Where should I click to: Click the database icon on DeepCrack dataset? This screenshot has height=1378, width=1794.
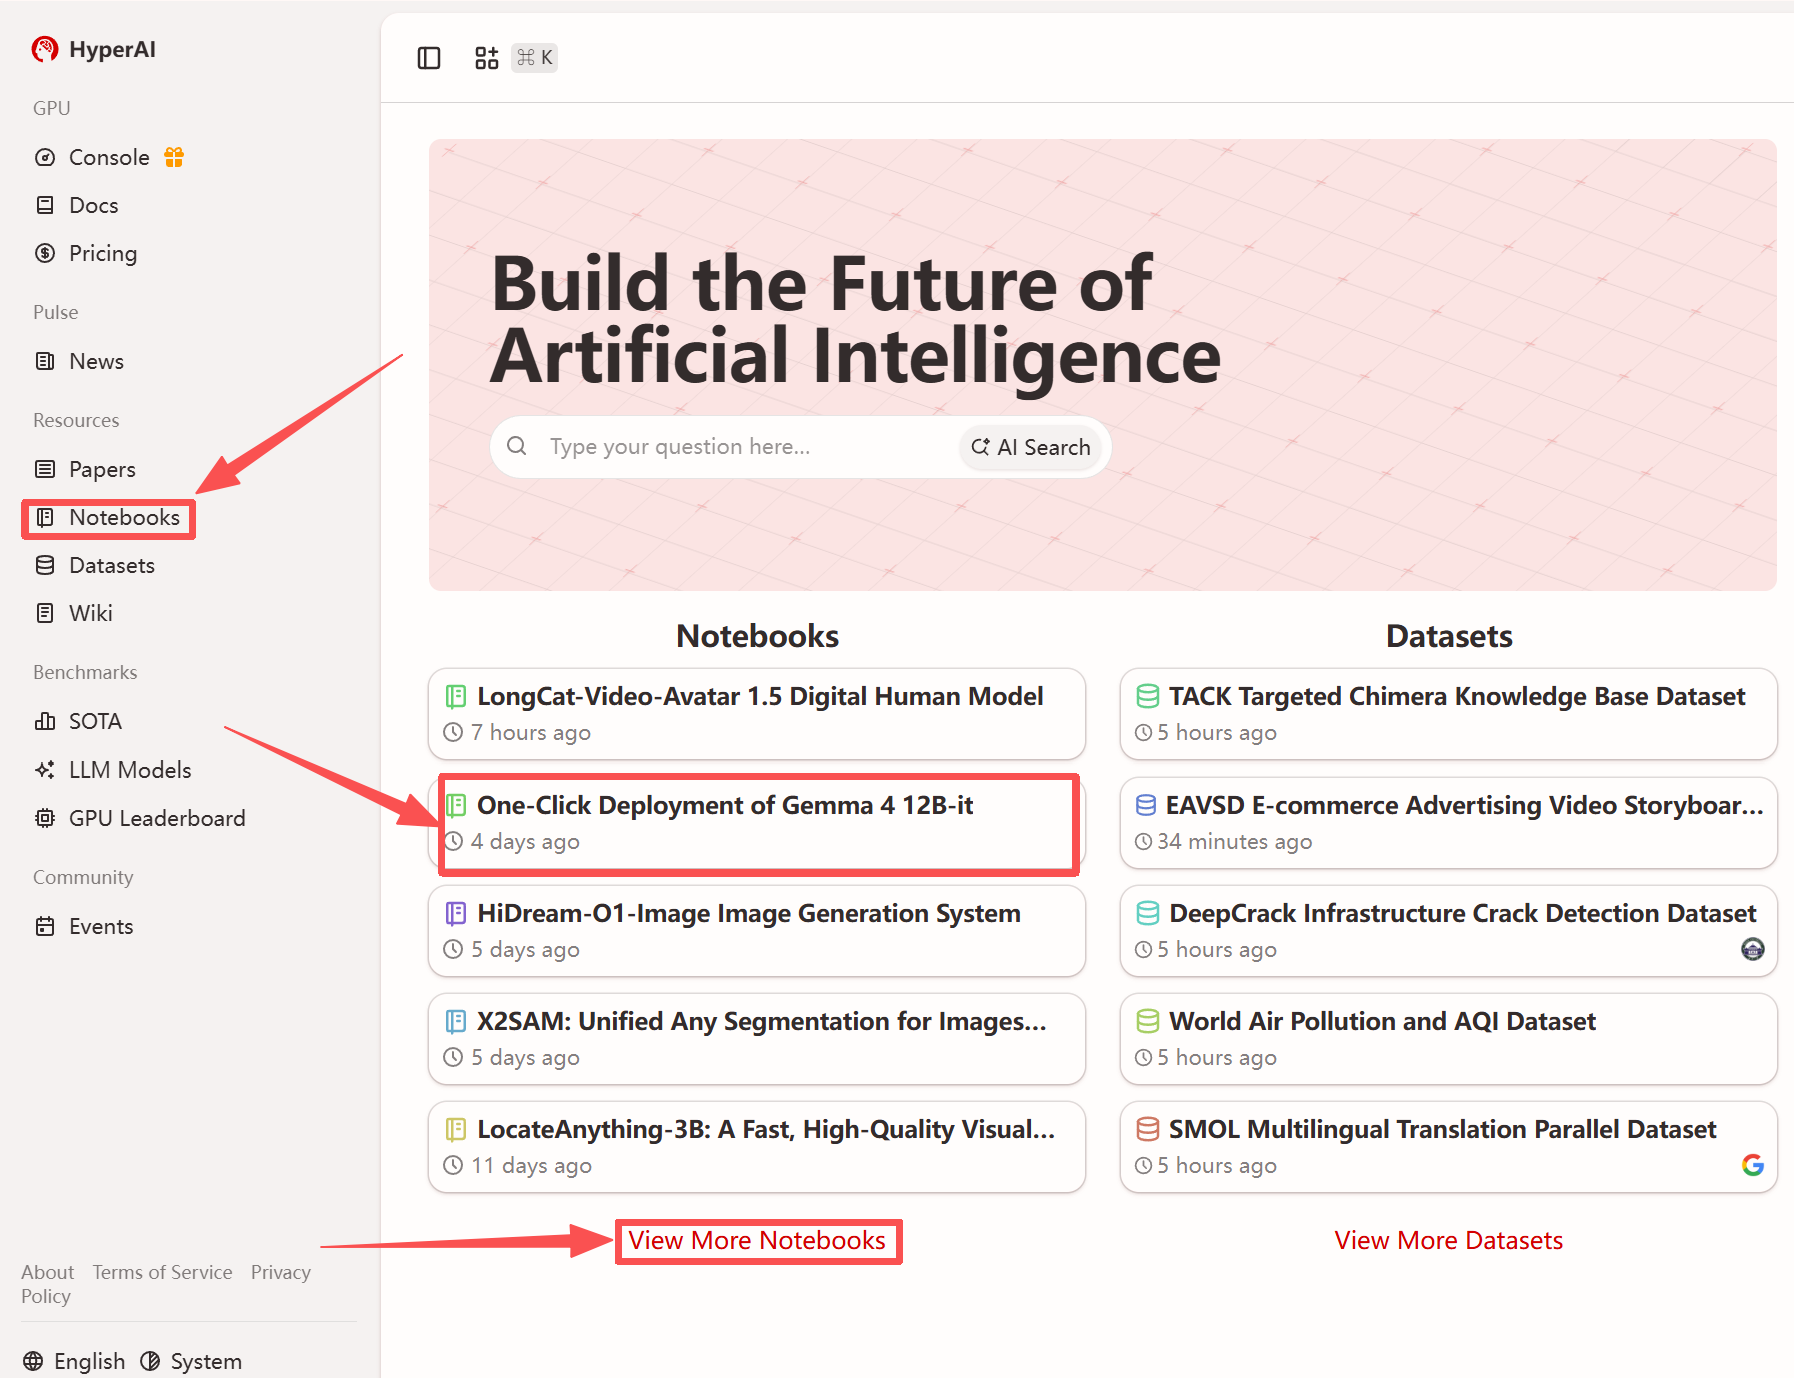tap(1148, 913)
